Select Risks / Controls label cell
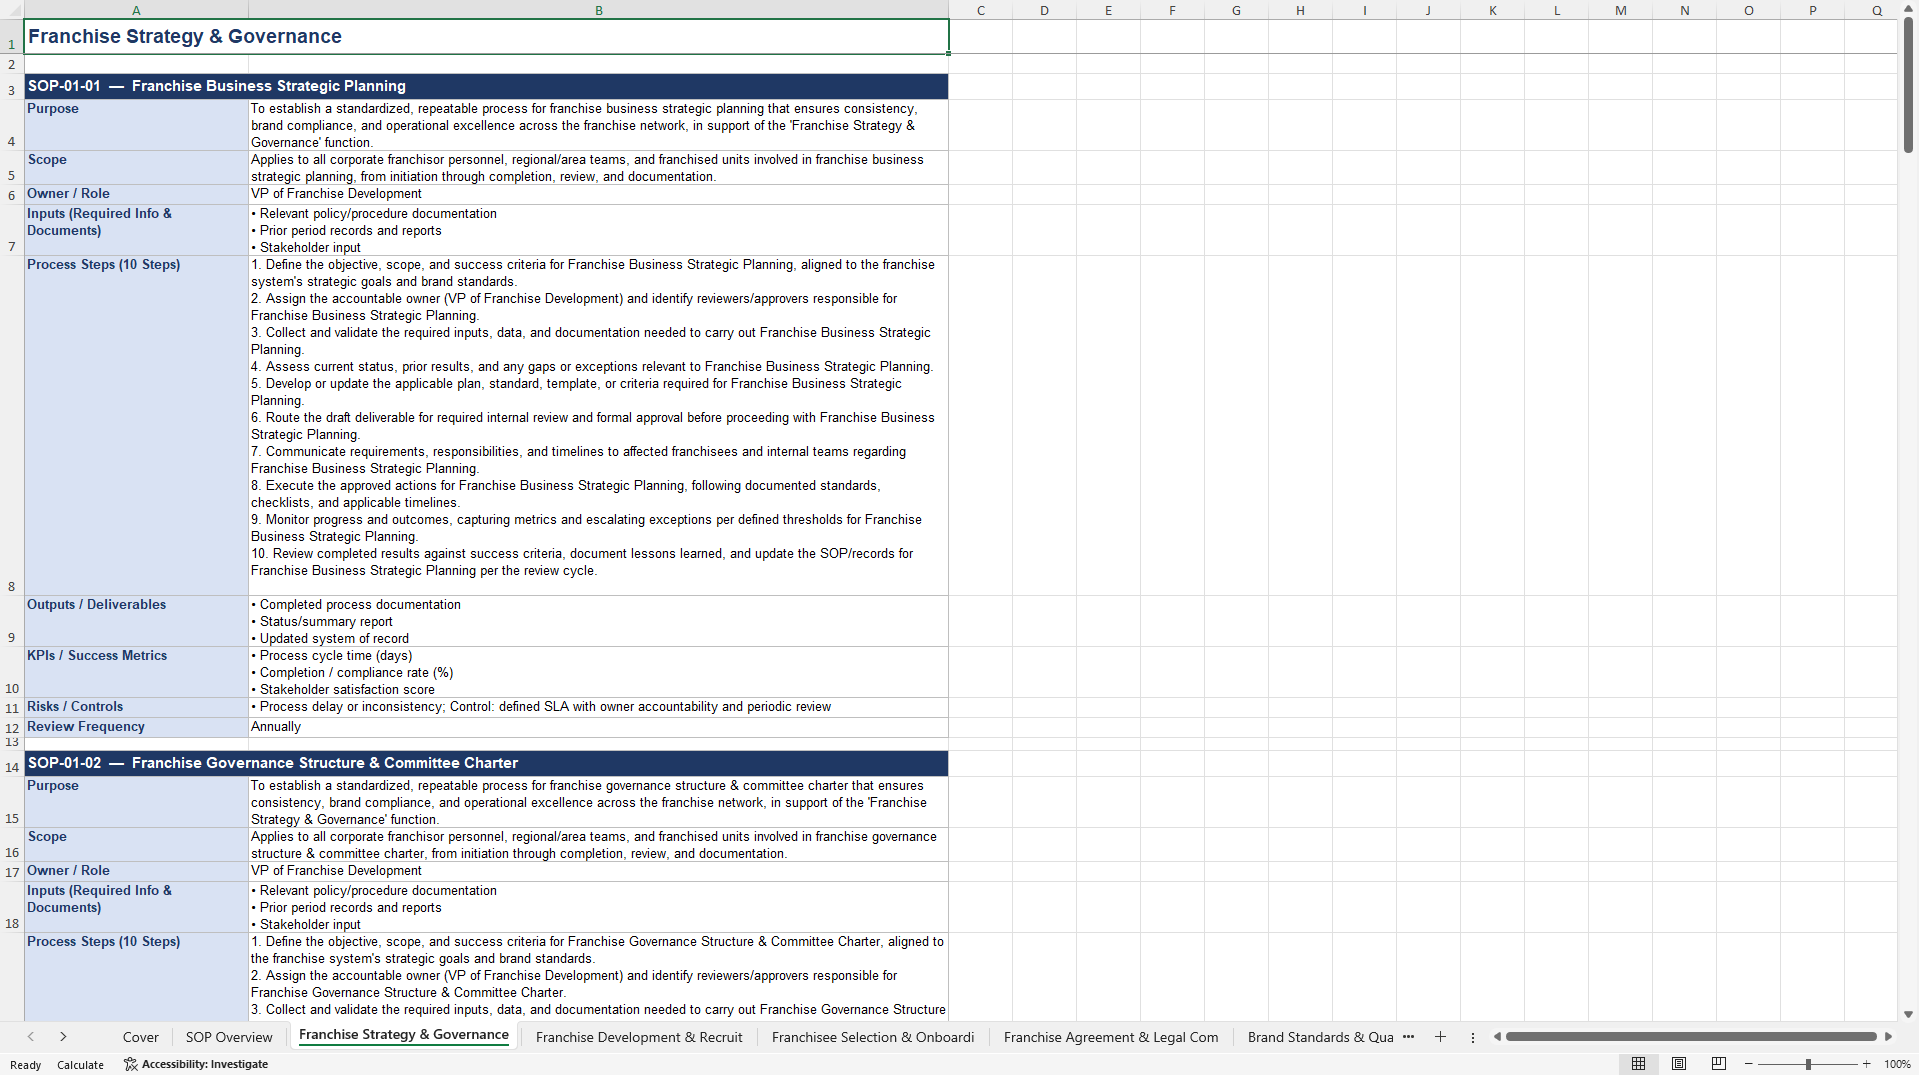Image resolution: width=1919 pixels, height=1075 pixels. tap(136, 707)
